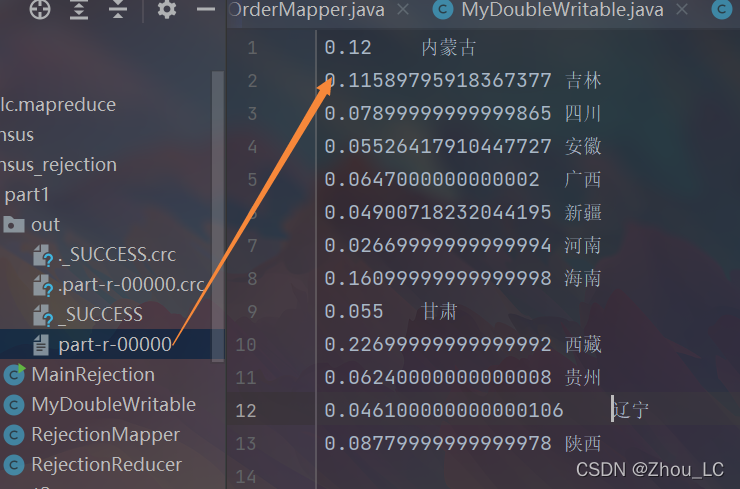
Task: Switch to the OrderMapper.java tab
Action: (x=307, y=9)
